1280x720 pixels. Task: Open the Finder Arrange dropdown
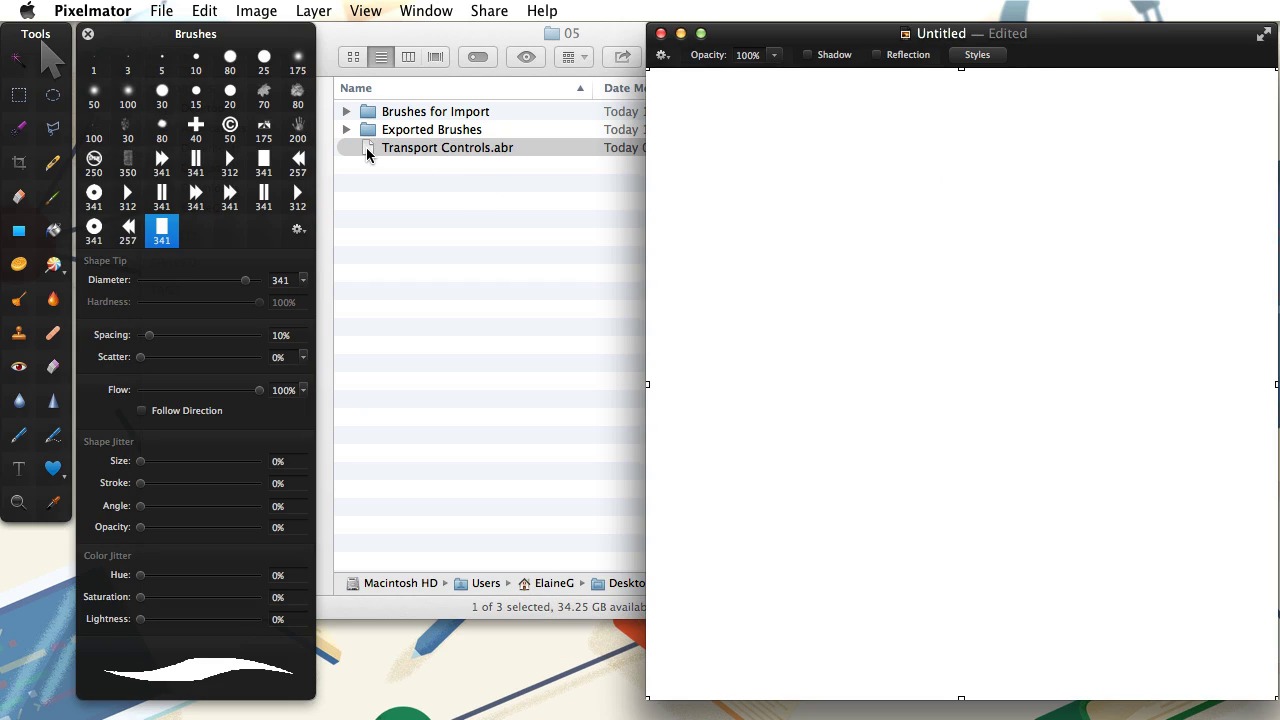coord(575,57)
